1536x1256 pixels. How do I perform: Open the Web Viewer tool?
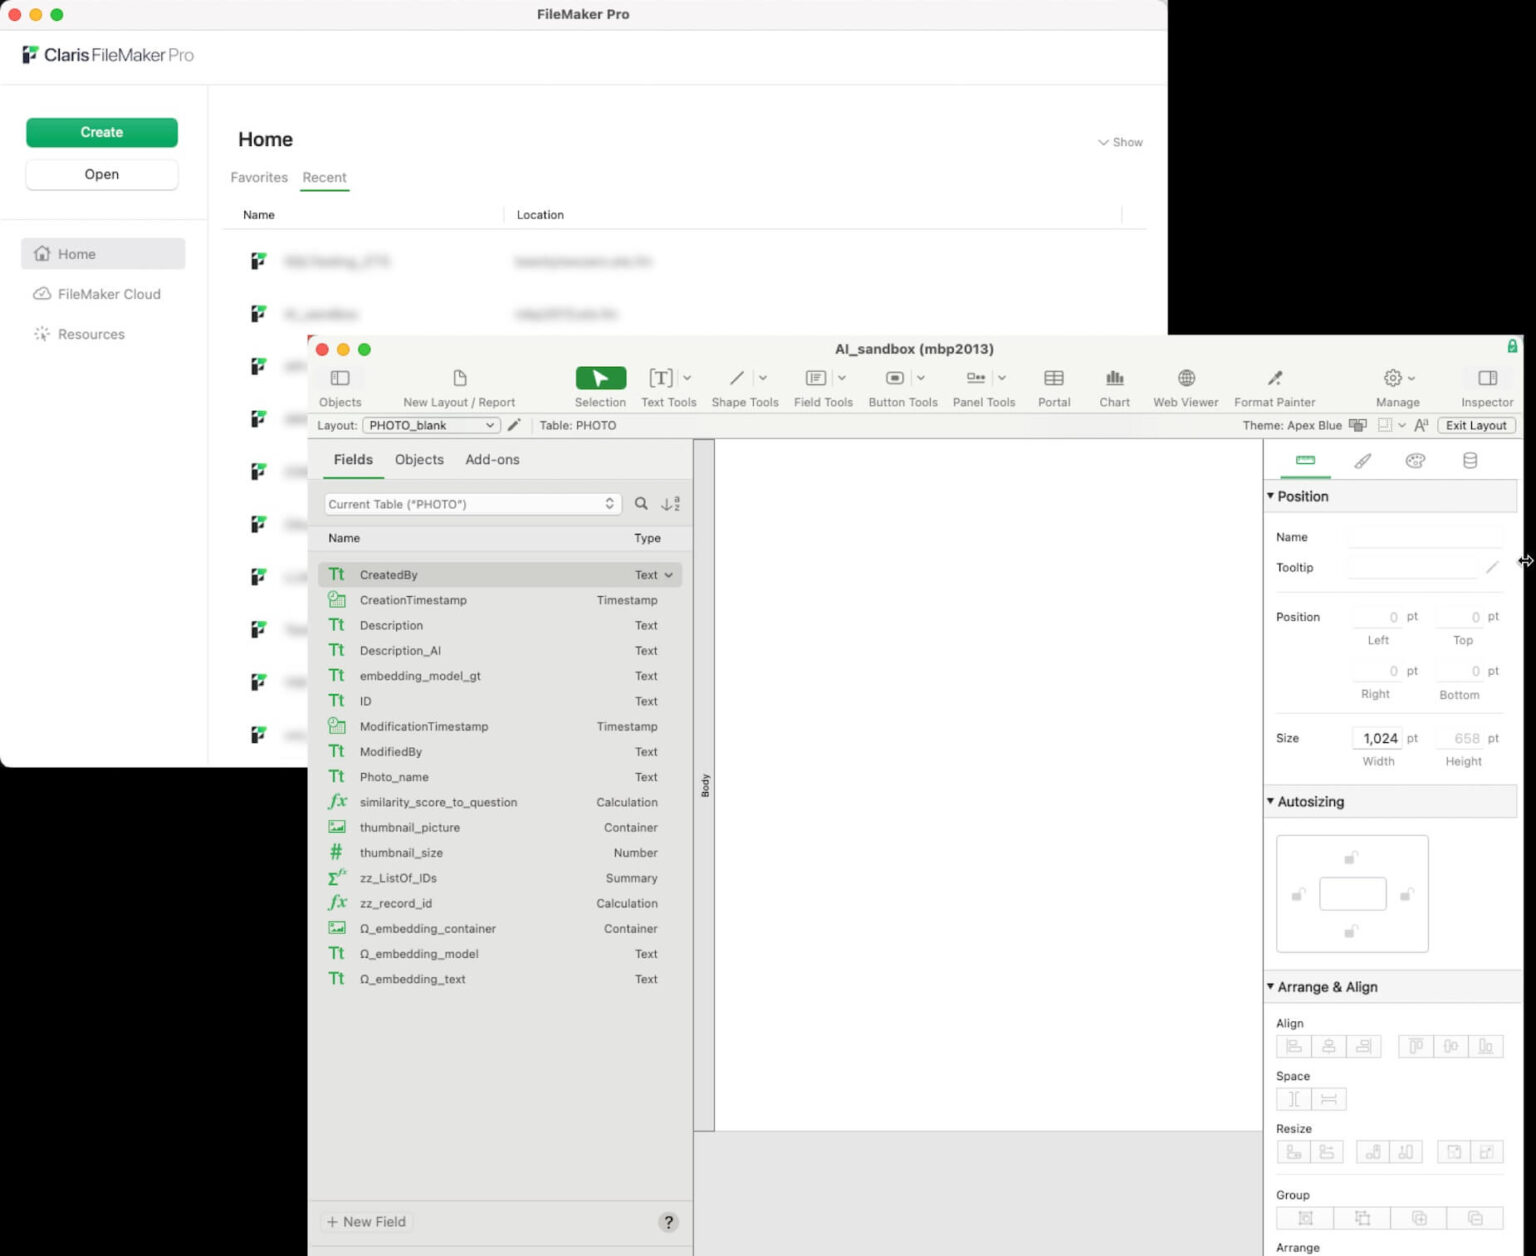click(x=1184, y=380)
